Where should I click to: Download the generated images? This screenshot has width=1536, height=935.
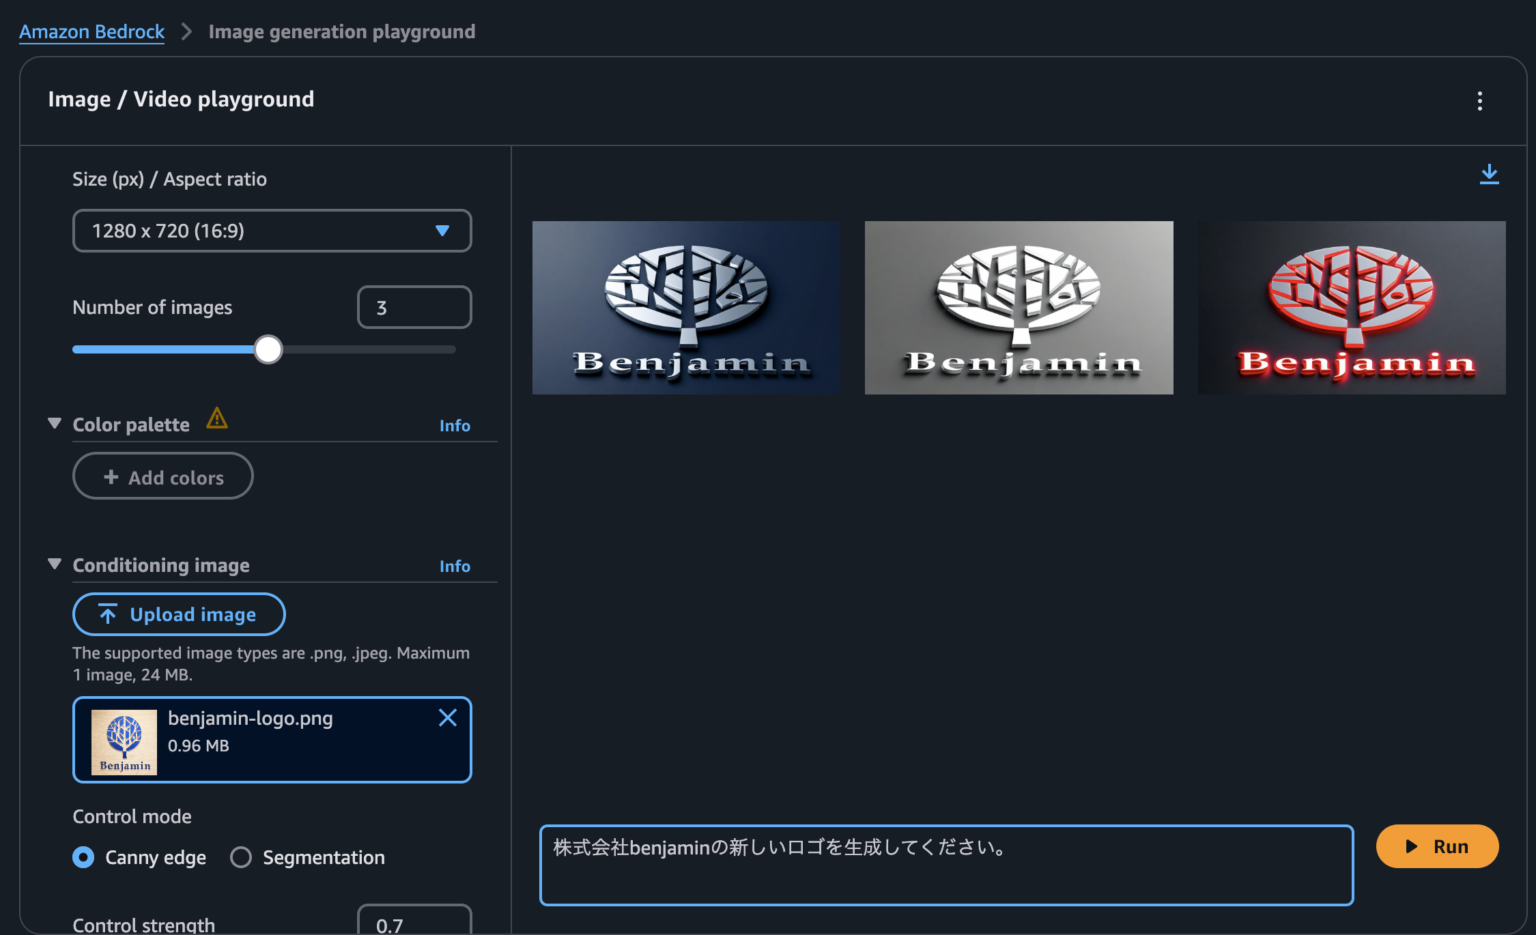(1490, 174)
